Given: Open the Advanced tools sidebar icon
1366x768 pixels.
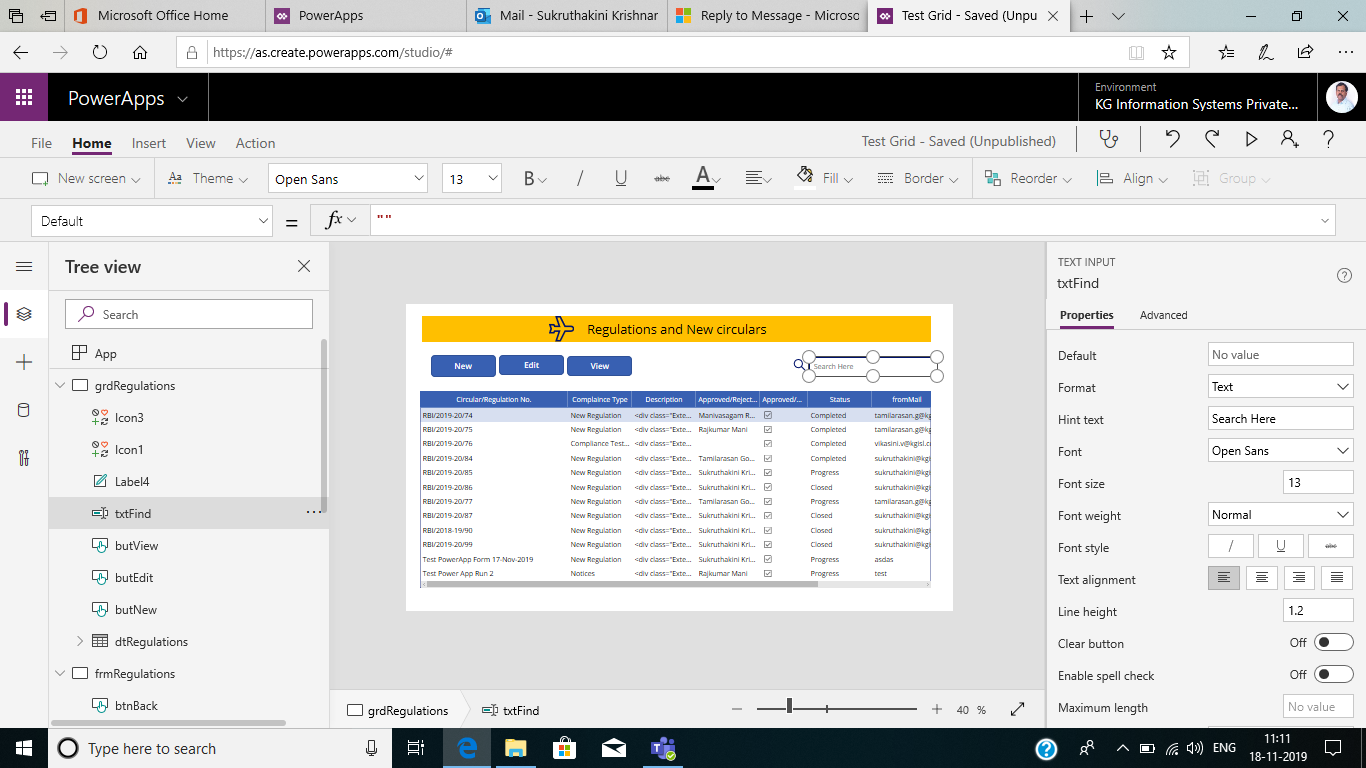Looking at the screenshot, I should [x=25, y=458].
